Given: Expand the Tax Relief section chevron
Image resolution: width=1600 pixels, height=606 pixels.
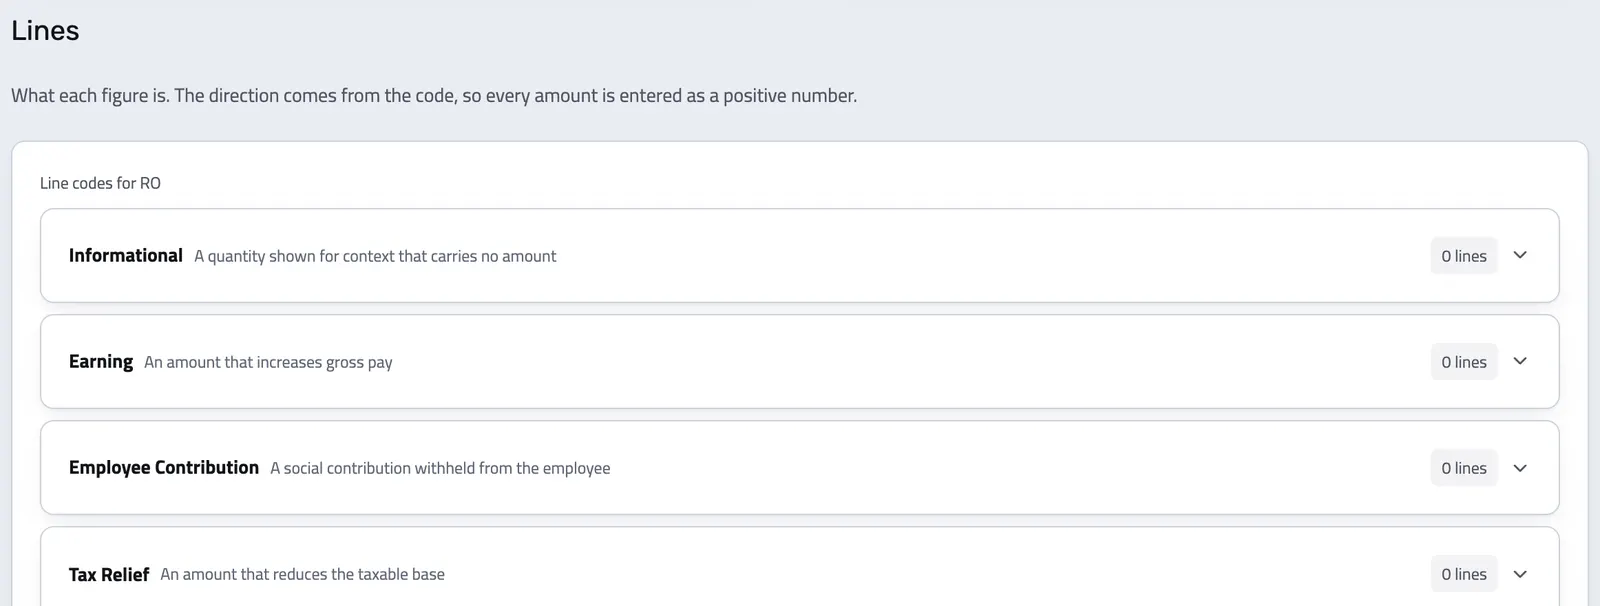Looking at the screenshot, I should coord(1520,574).
